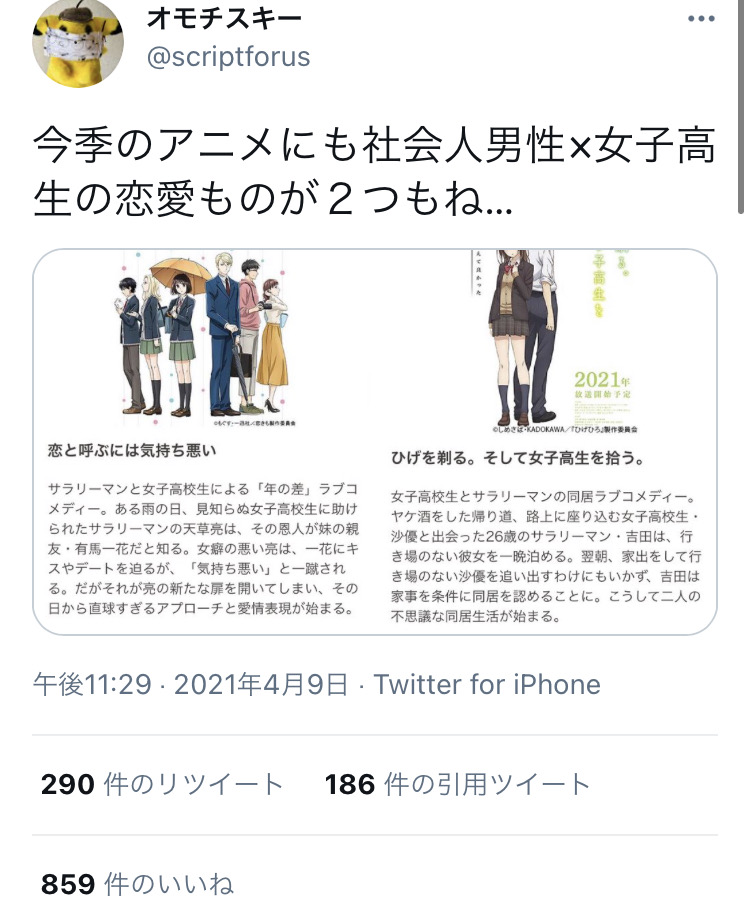Click the copyright caption under the right image
The image size is (750, 898).
[565, 429]
